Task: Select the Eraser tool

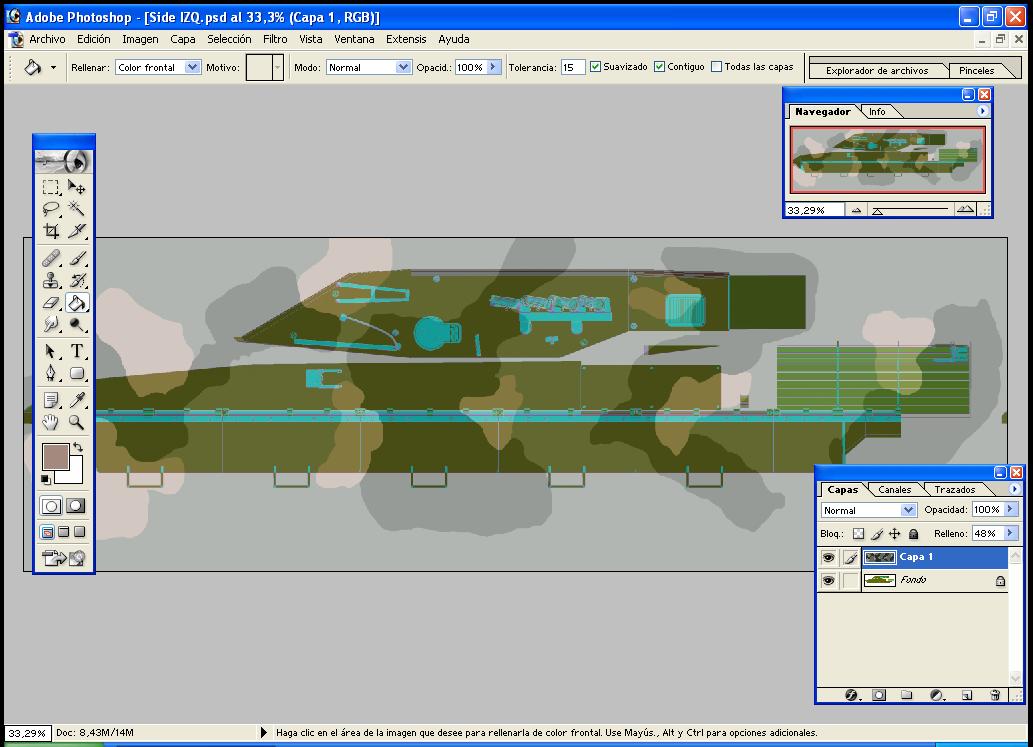Action: click(51, 302)
